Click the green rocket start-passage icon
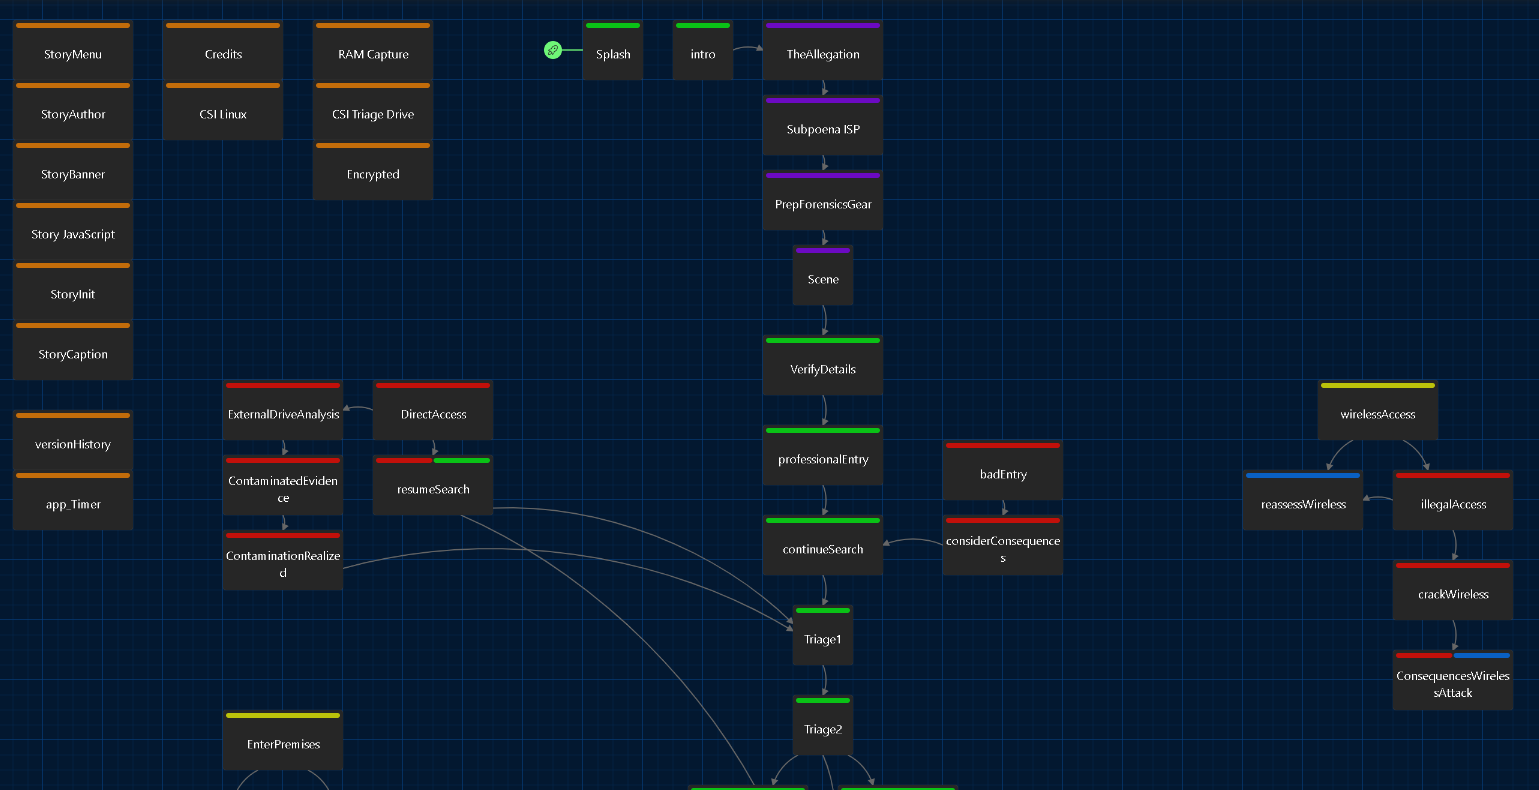1539x790 pixels. (x=552, y=50)
